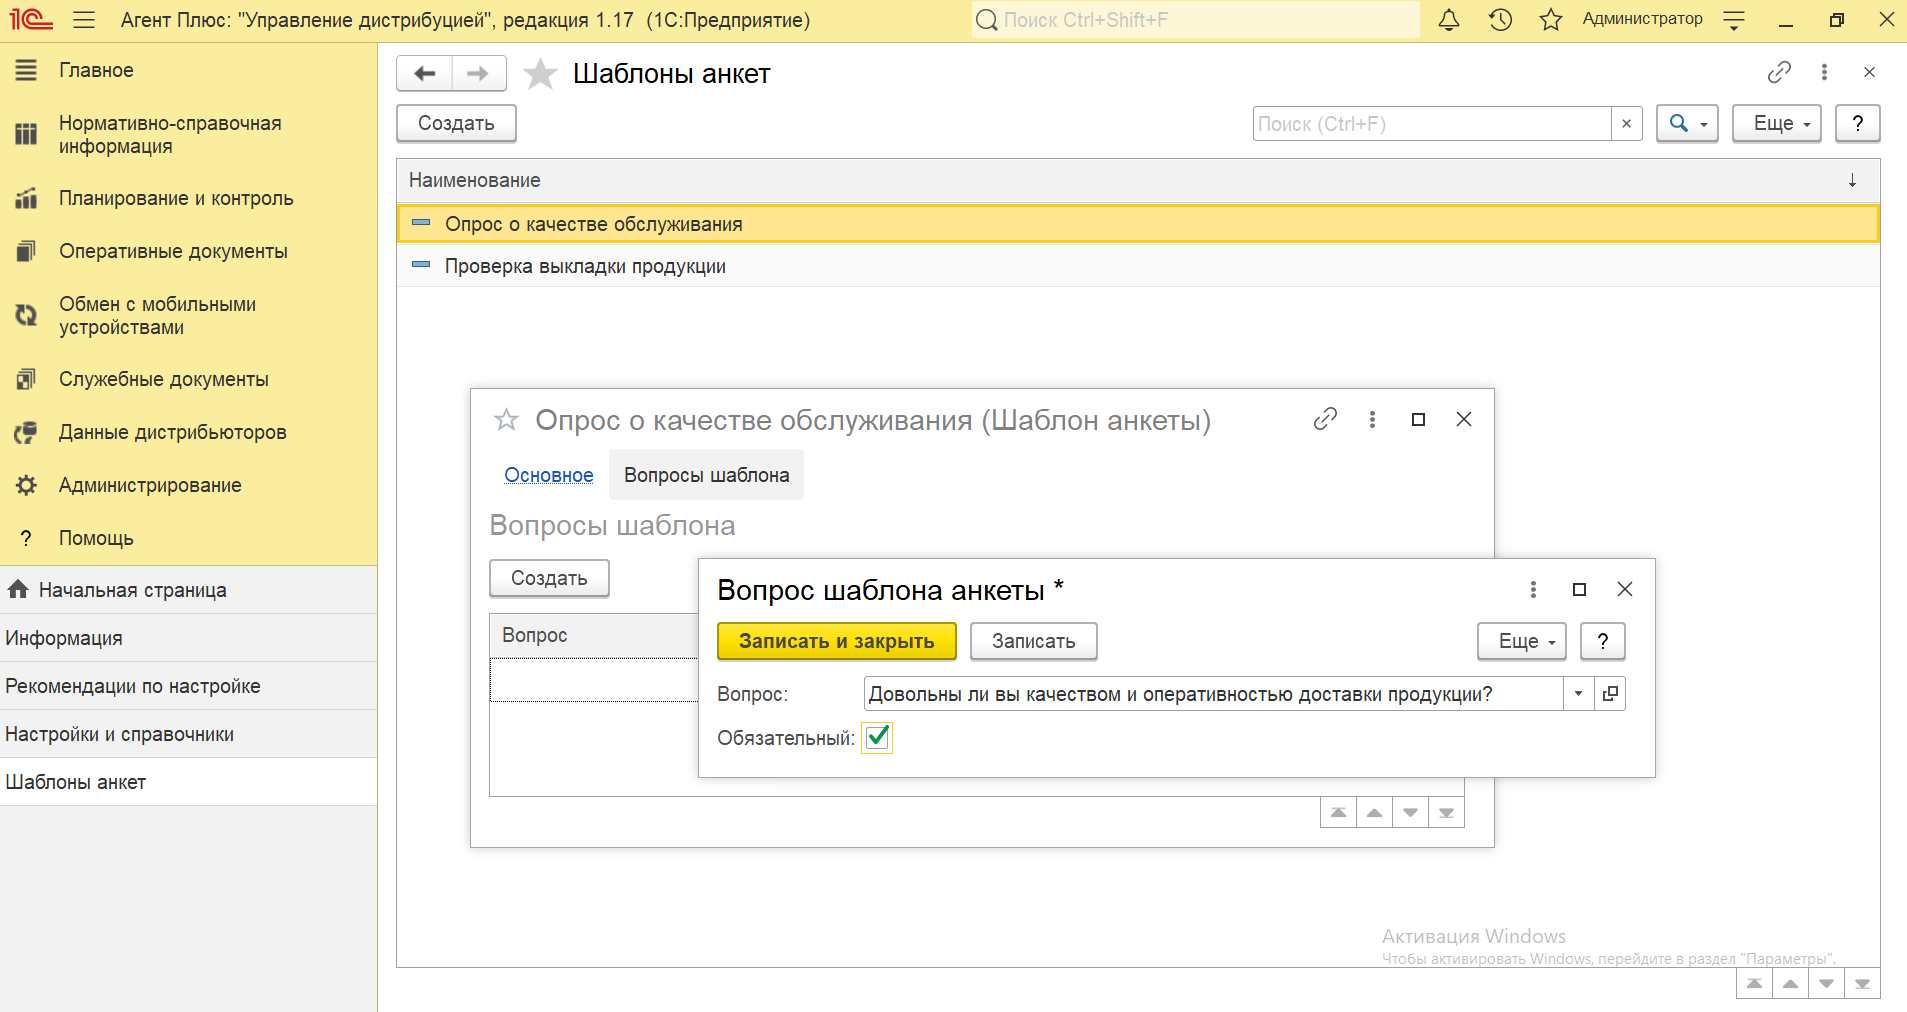Switch to Настройки и справочники page
This screenshot has height=1012, width=1907.
(x=188, y=734)
